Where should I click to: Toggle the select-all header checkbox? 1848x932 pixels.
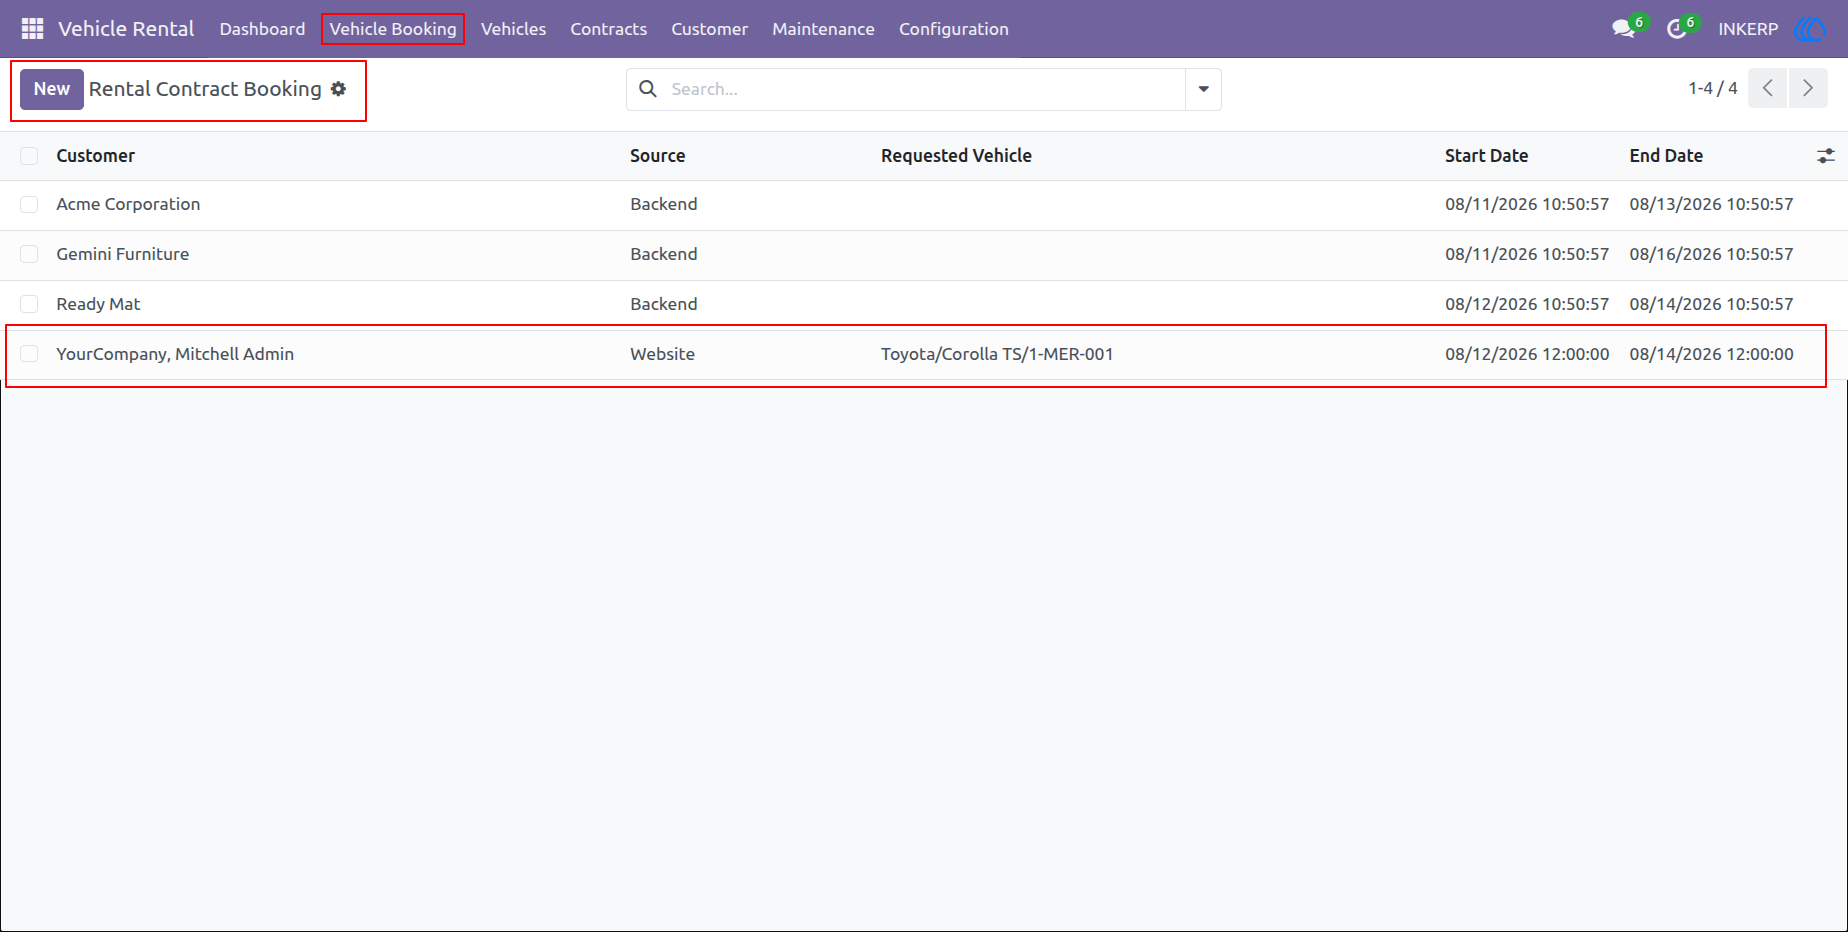(29, 156)
